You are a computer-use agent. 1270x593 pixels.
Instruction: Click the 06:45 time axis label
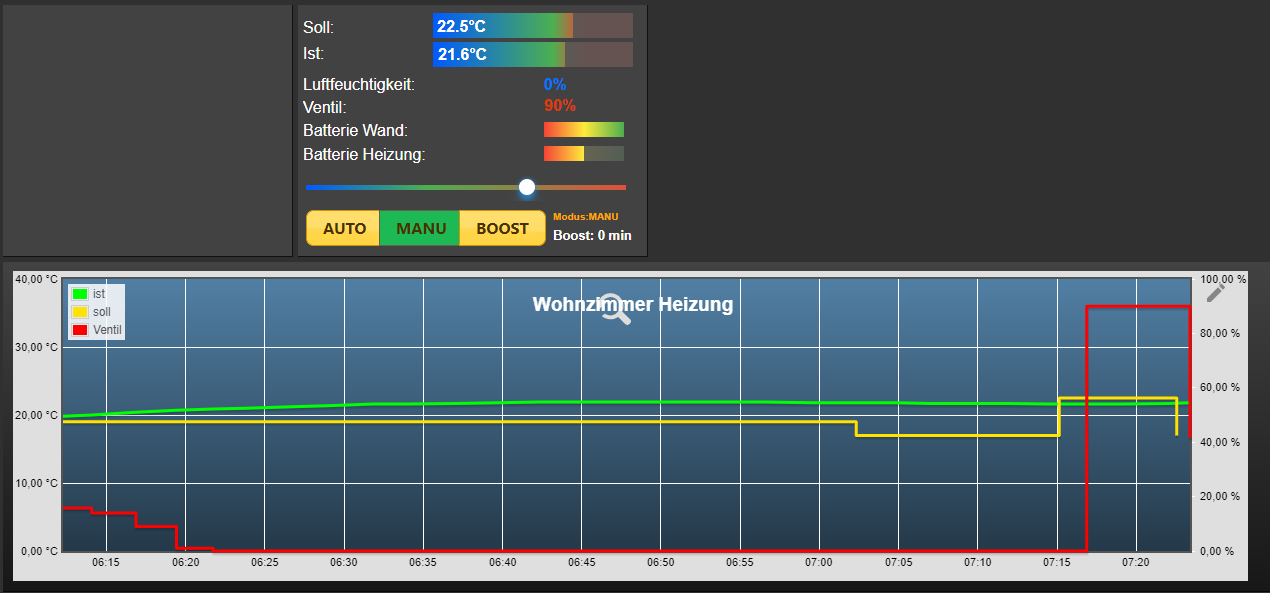(x=582, y=563)
